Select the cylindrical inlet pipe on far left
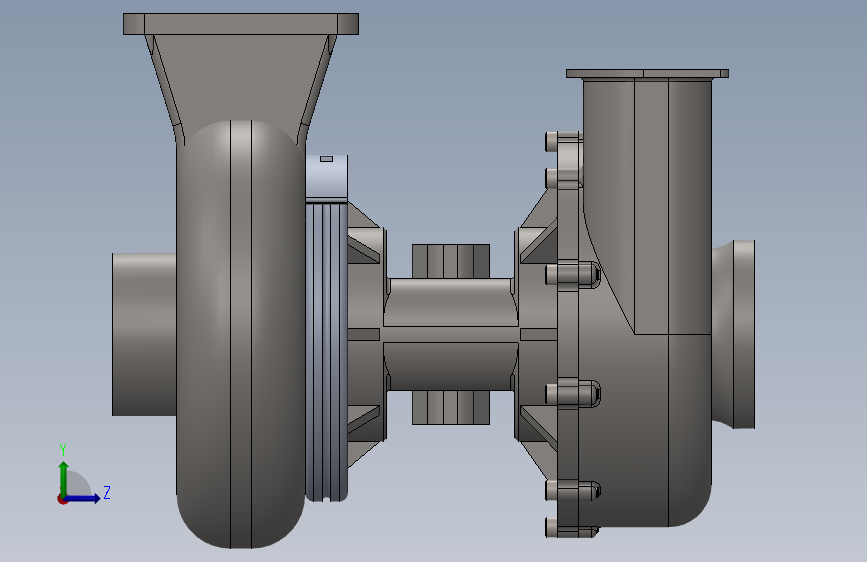This screenshot has height=562, width=867. click(144, 334)
